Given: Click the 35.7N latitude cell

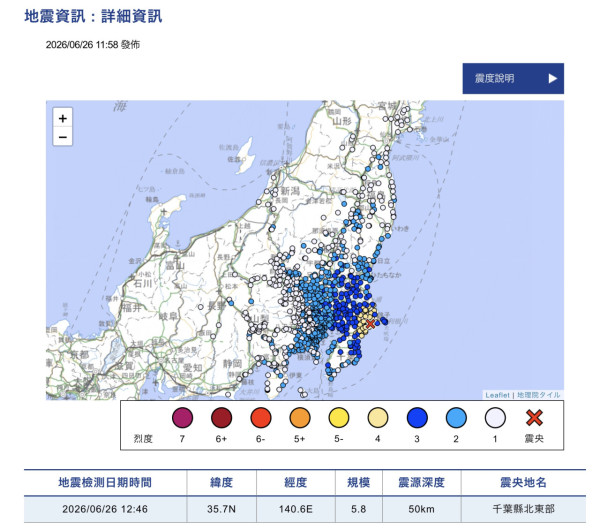Looking at the screenshot, I should [222, 509].
